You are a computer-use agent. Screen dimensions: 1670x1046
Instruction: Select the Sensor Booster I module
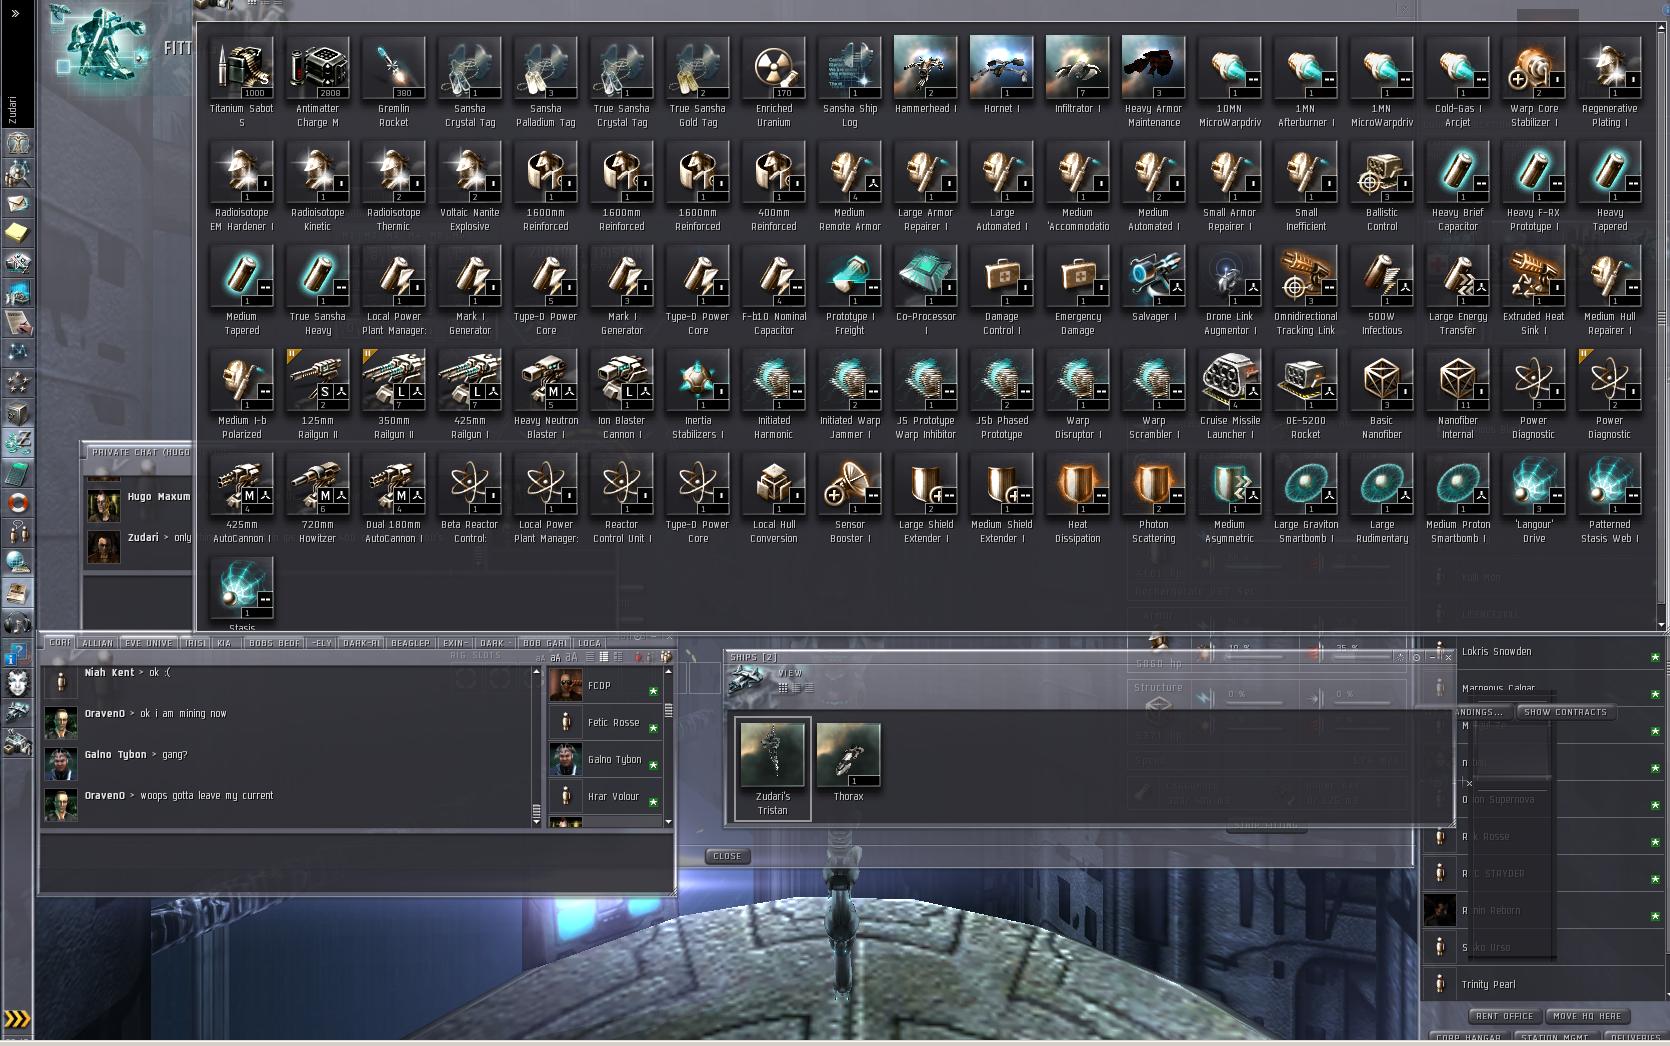click(849, 499)
